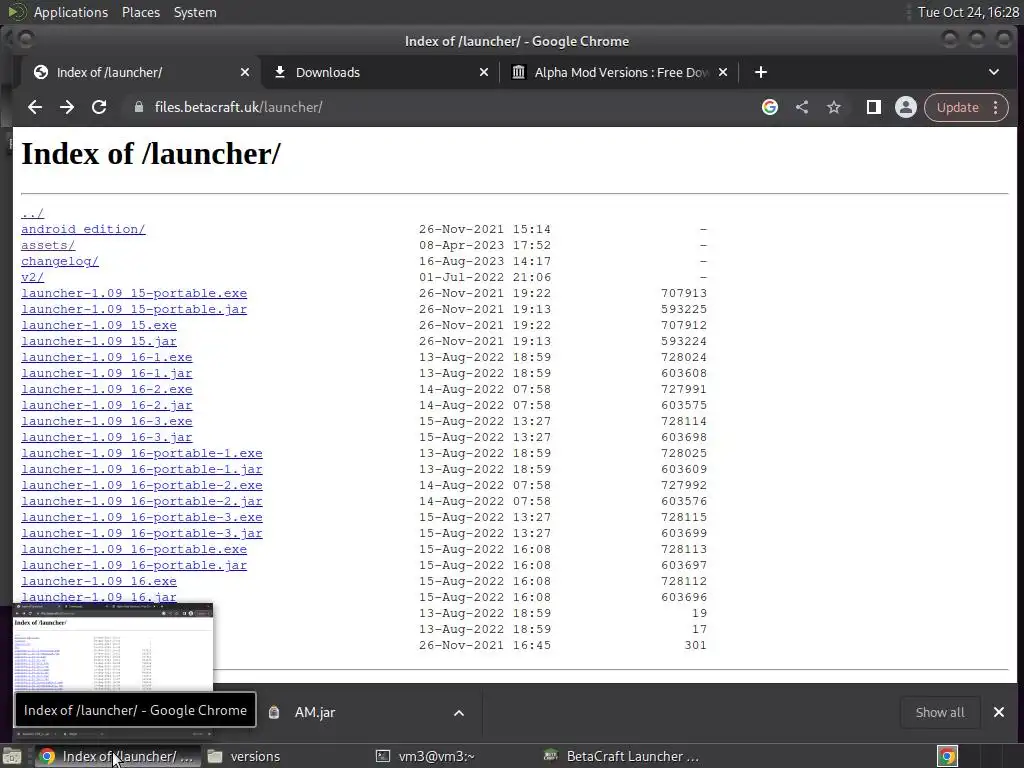
Task: Open the v2/ folder link
Action: pyautogui.click(x=32, y=278)
